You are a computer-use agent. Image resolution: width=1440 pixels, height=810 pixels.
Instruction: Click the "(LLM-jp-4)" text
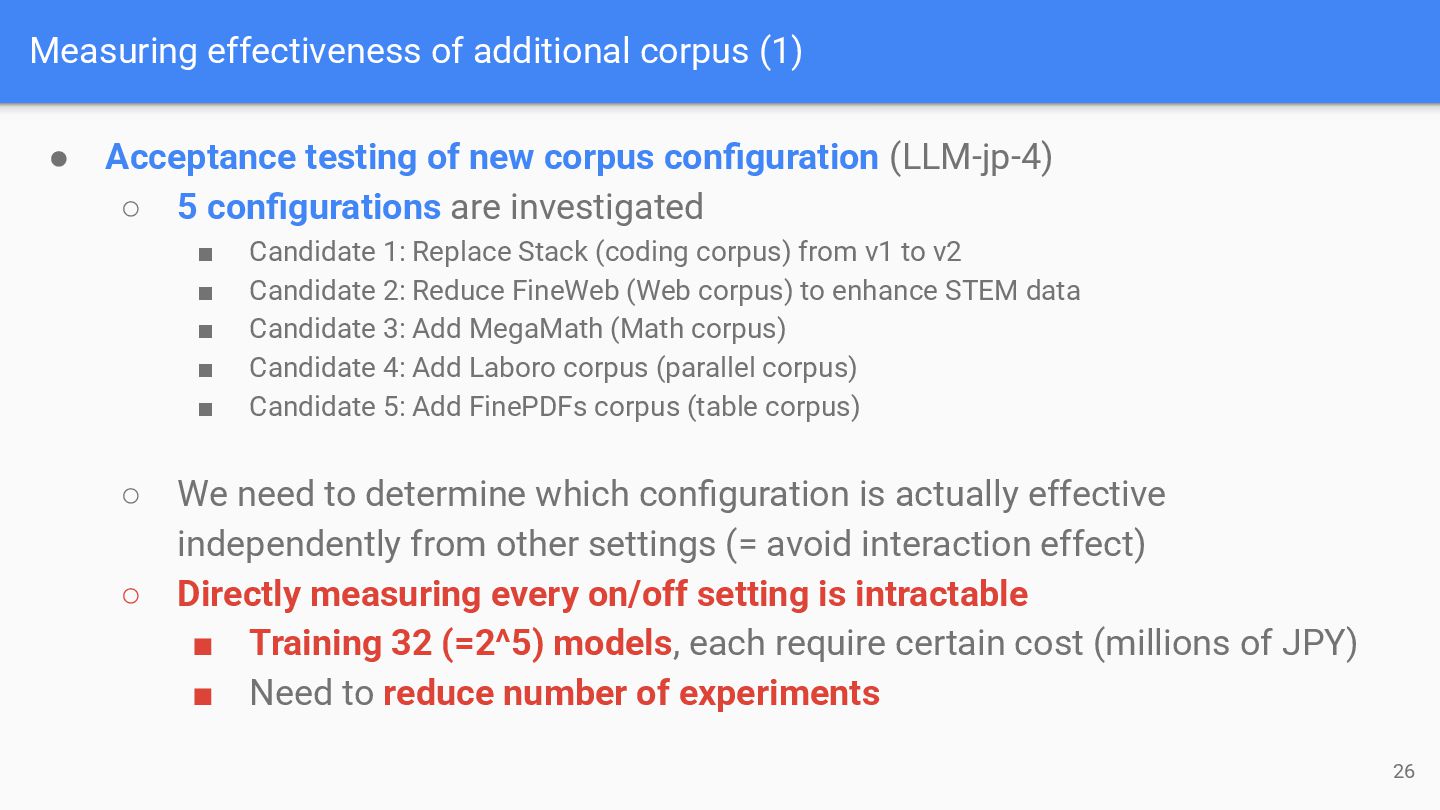pos(970,158)
